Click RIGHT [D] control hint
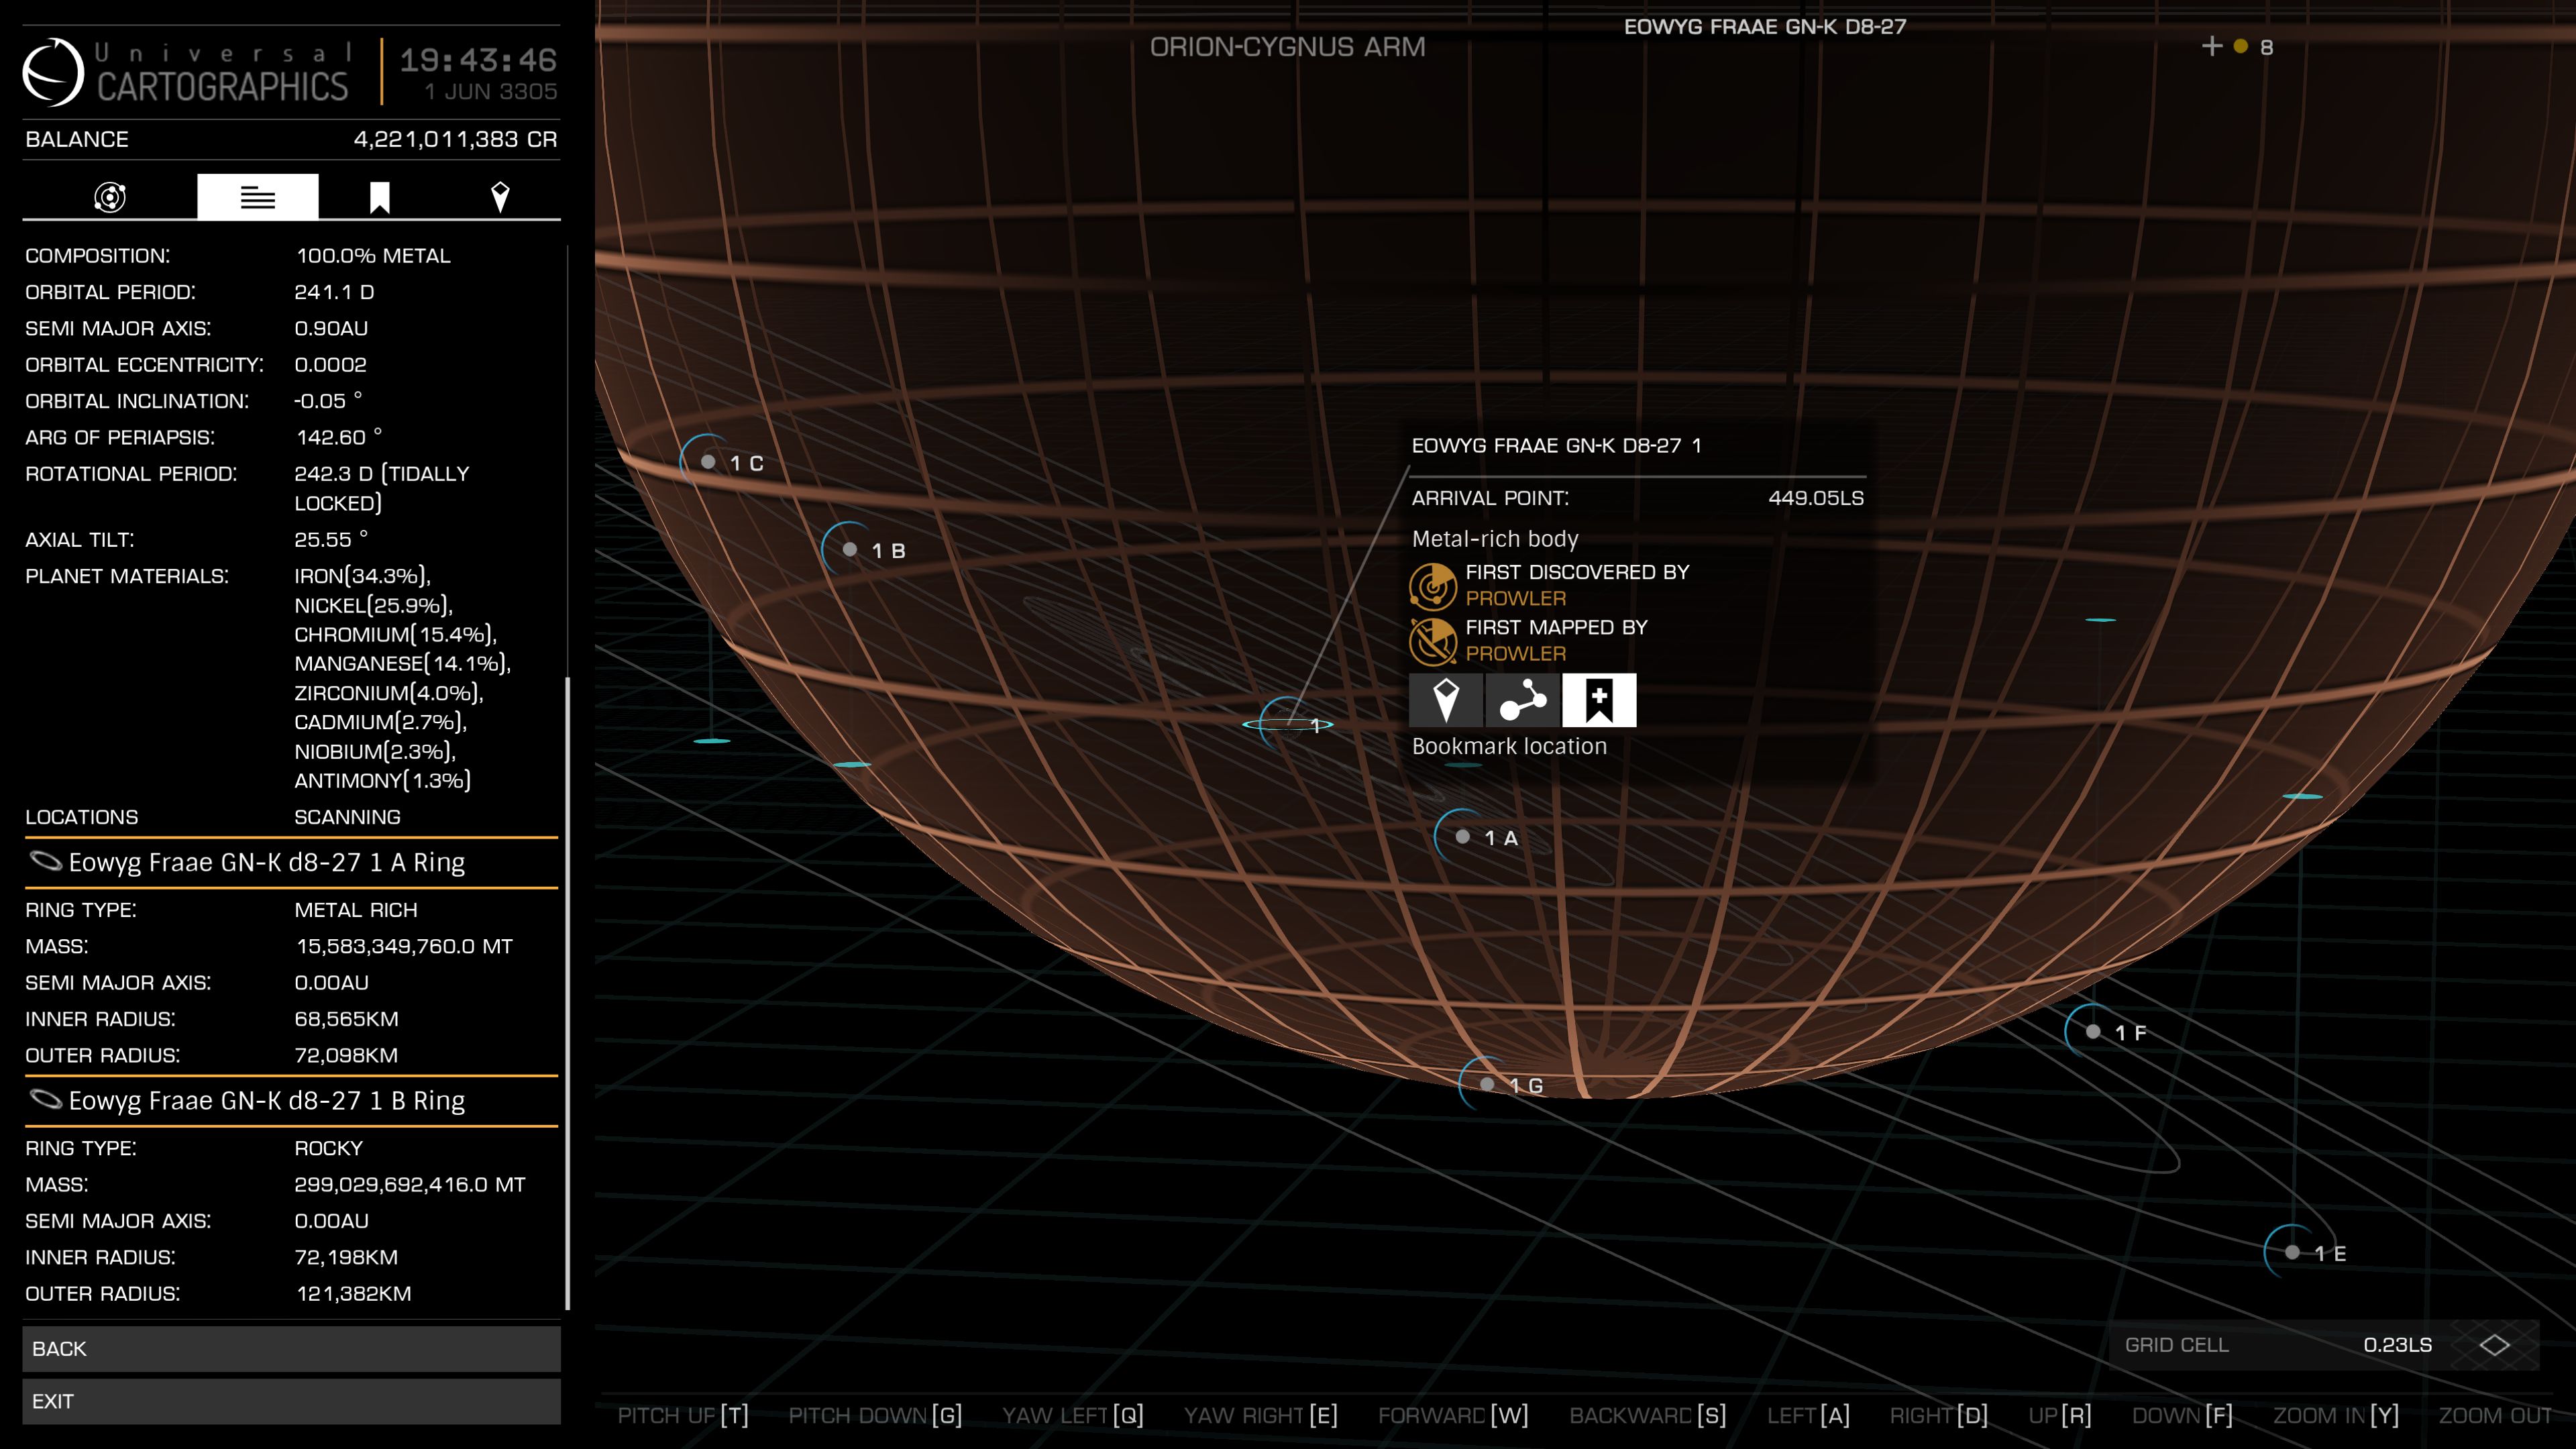The width and height of the screenshot is (2576, 1449). (x=1938, y=1415)
